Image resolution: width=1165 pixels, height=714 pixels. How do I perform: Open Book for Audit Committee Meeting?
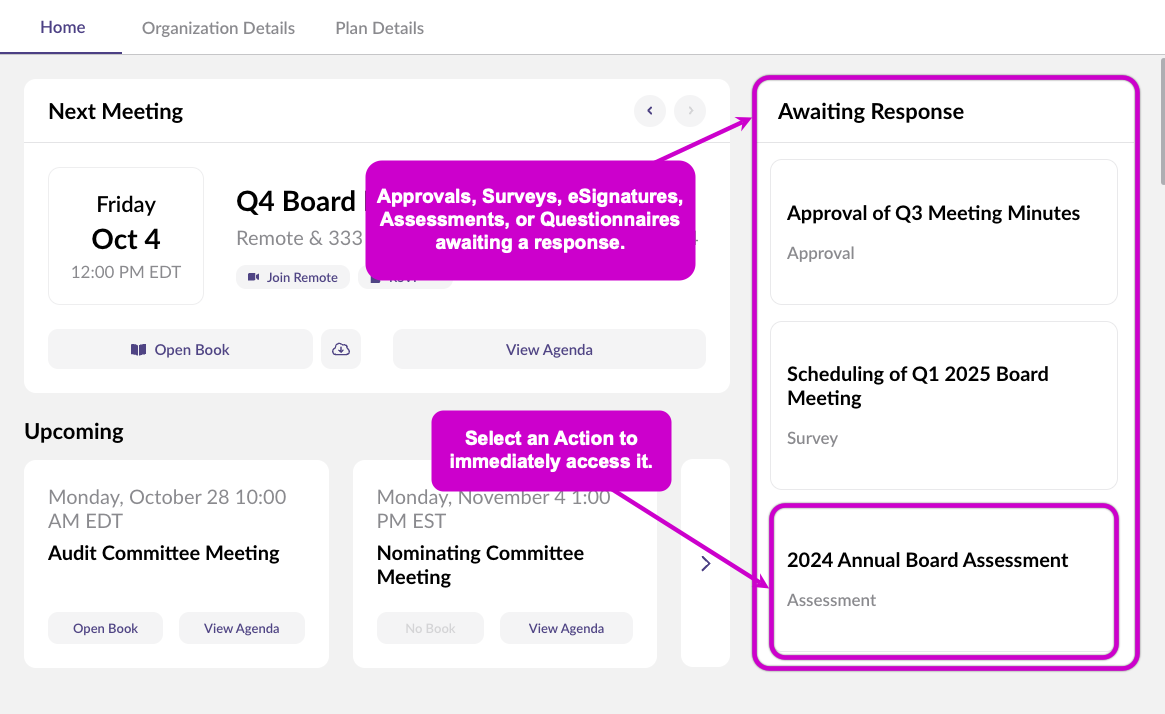click(106, 628)
